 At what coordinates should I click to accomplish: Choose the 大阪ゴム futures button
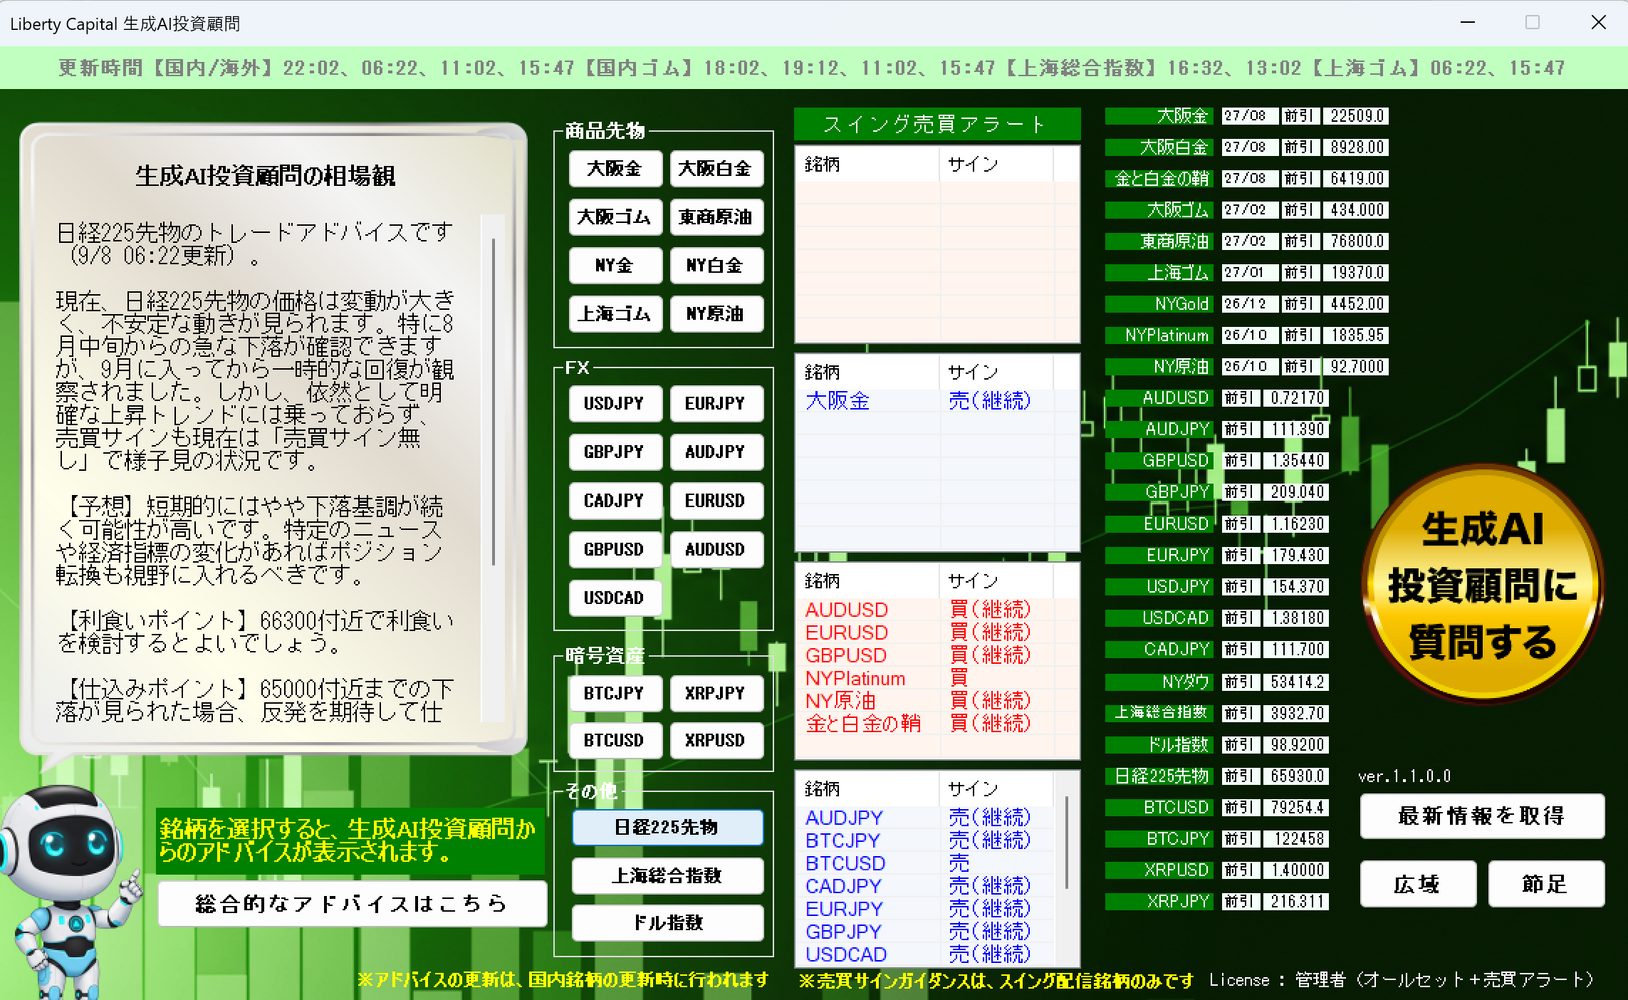click(615, 217)
